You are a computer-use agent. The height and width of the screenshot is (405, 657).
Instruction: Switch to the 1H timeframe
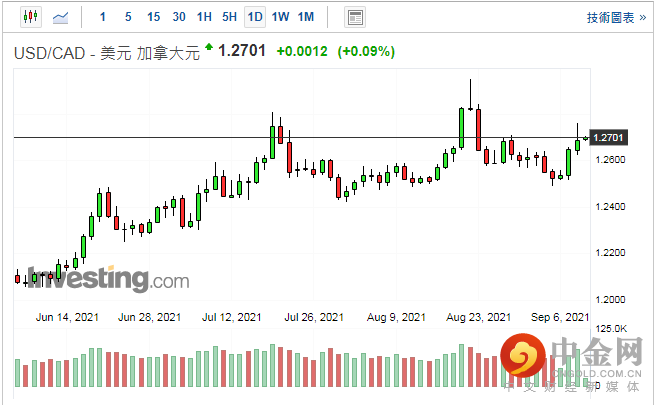point(204,17)
